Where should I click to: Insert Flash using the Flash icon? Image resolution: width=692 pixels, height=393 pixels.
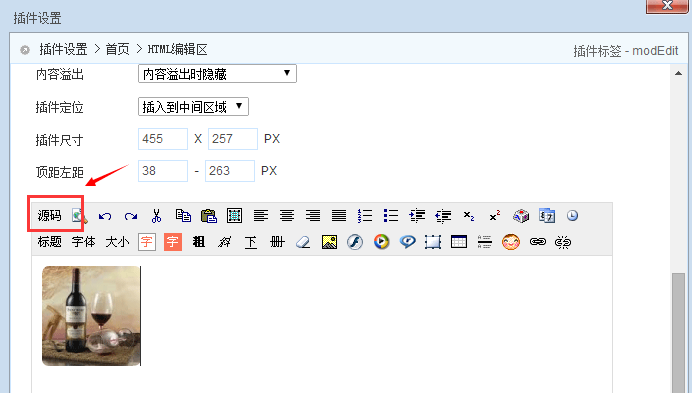(x=355, y=242)
